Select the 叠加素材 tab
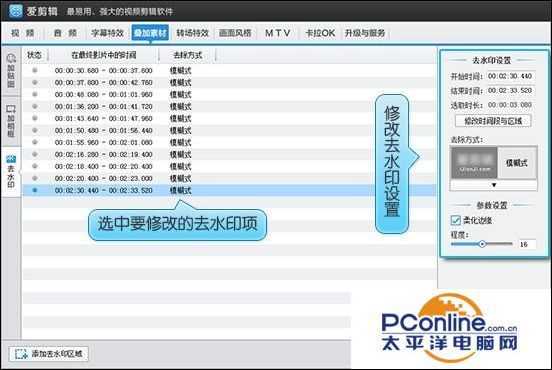Viewport: 552px width, 370px height. 150,33
